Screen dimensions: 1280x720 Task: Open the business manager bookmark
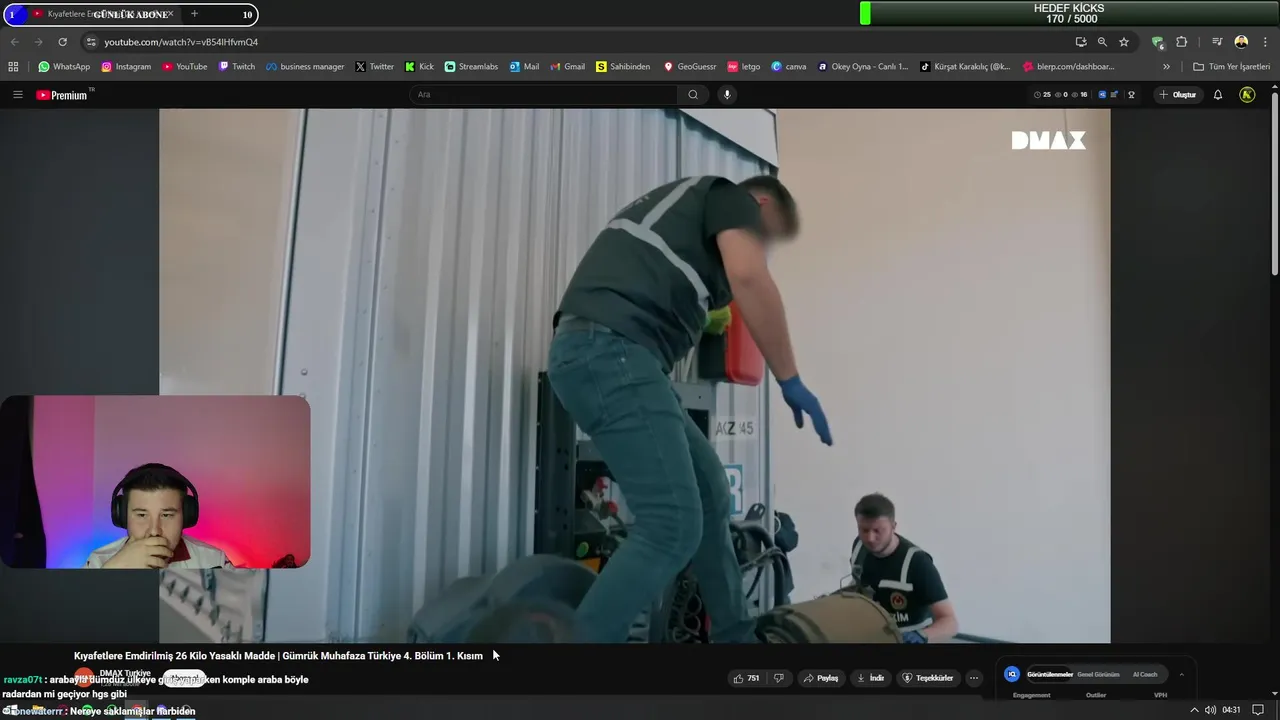(x=305, y=67)
